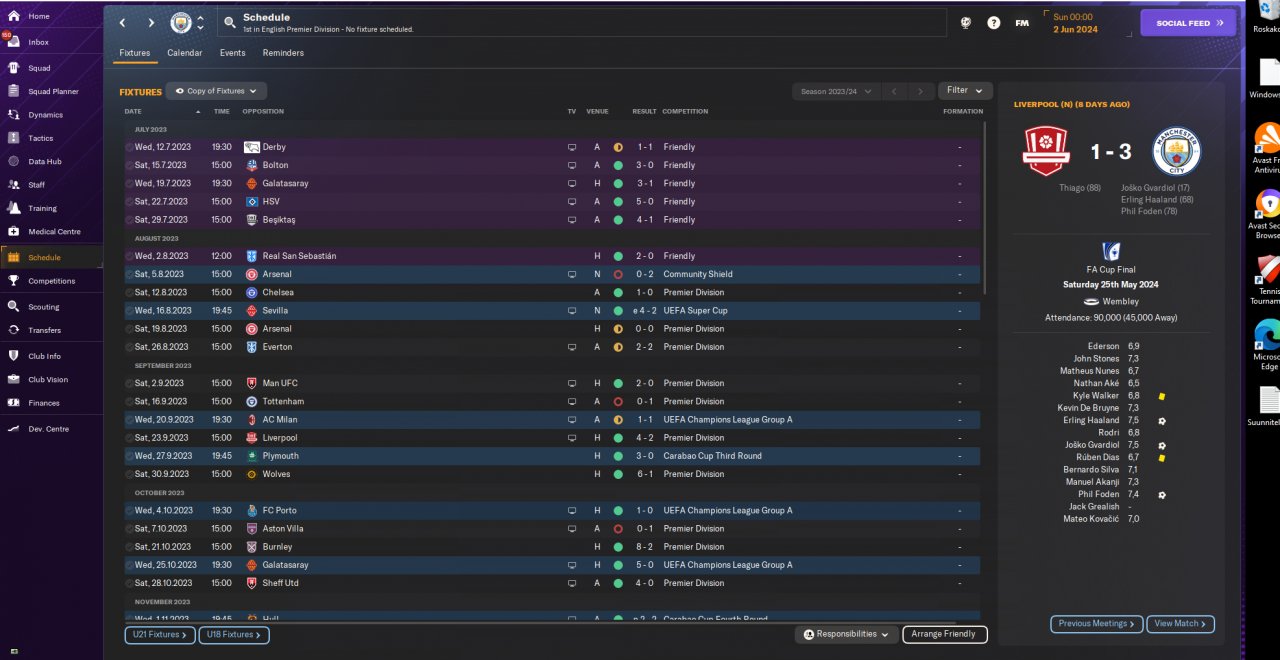Click the Manchester City club badge in header
The width and height of the screenshot is (1280, 660).
pos(181,22)
